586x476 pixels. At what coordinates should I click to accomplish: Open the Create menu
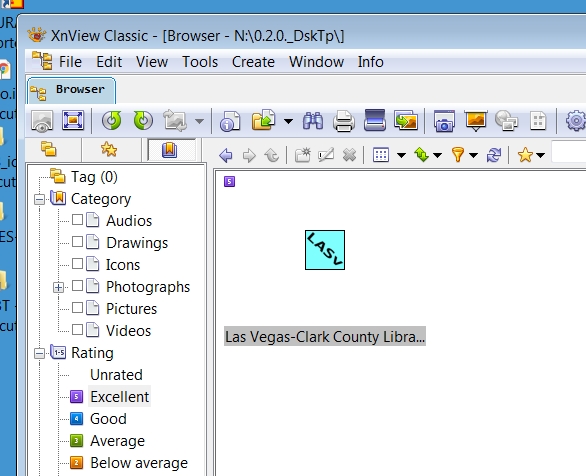coord(253,62)
